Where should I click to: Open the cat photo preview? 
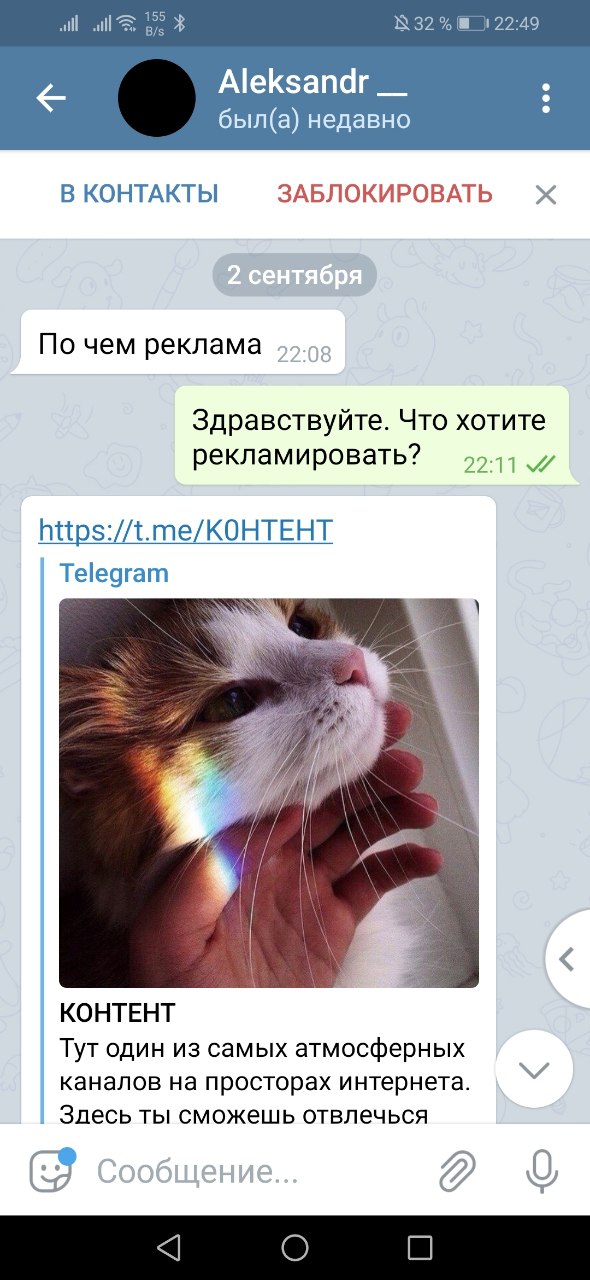tap(269, 793)
